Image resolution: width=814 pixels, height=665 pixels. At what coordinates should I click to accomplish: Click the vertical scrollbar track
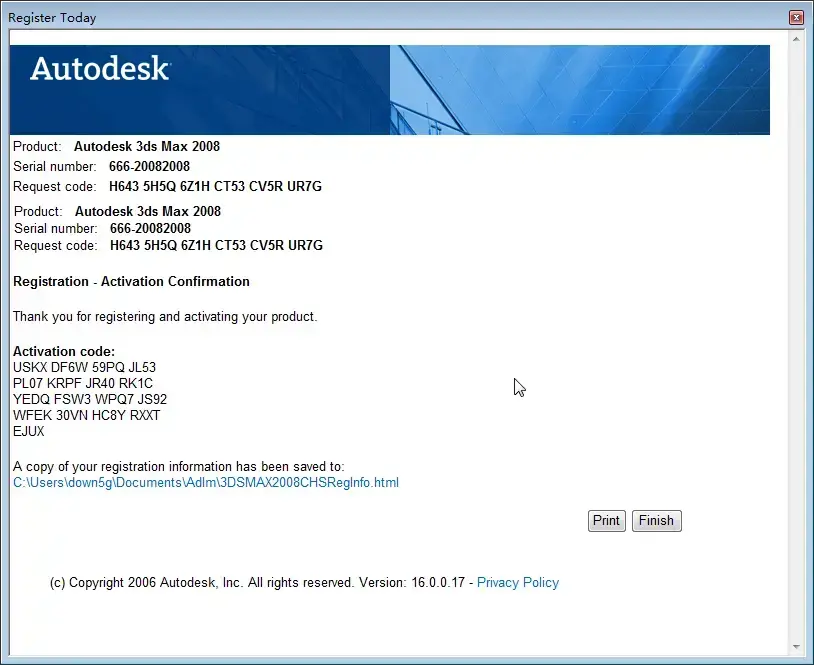[x=796, y=343]
